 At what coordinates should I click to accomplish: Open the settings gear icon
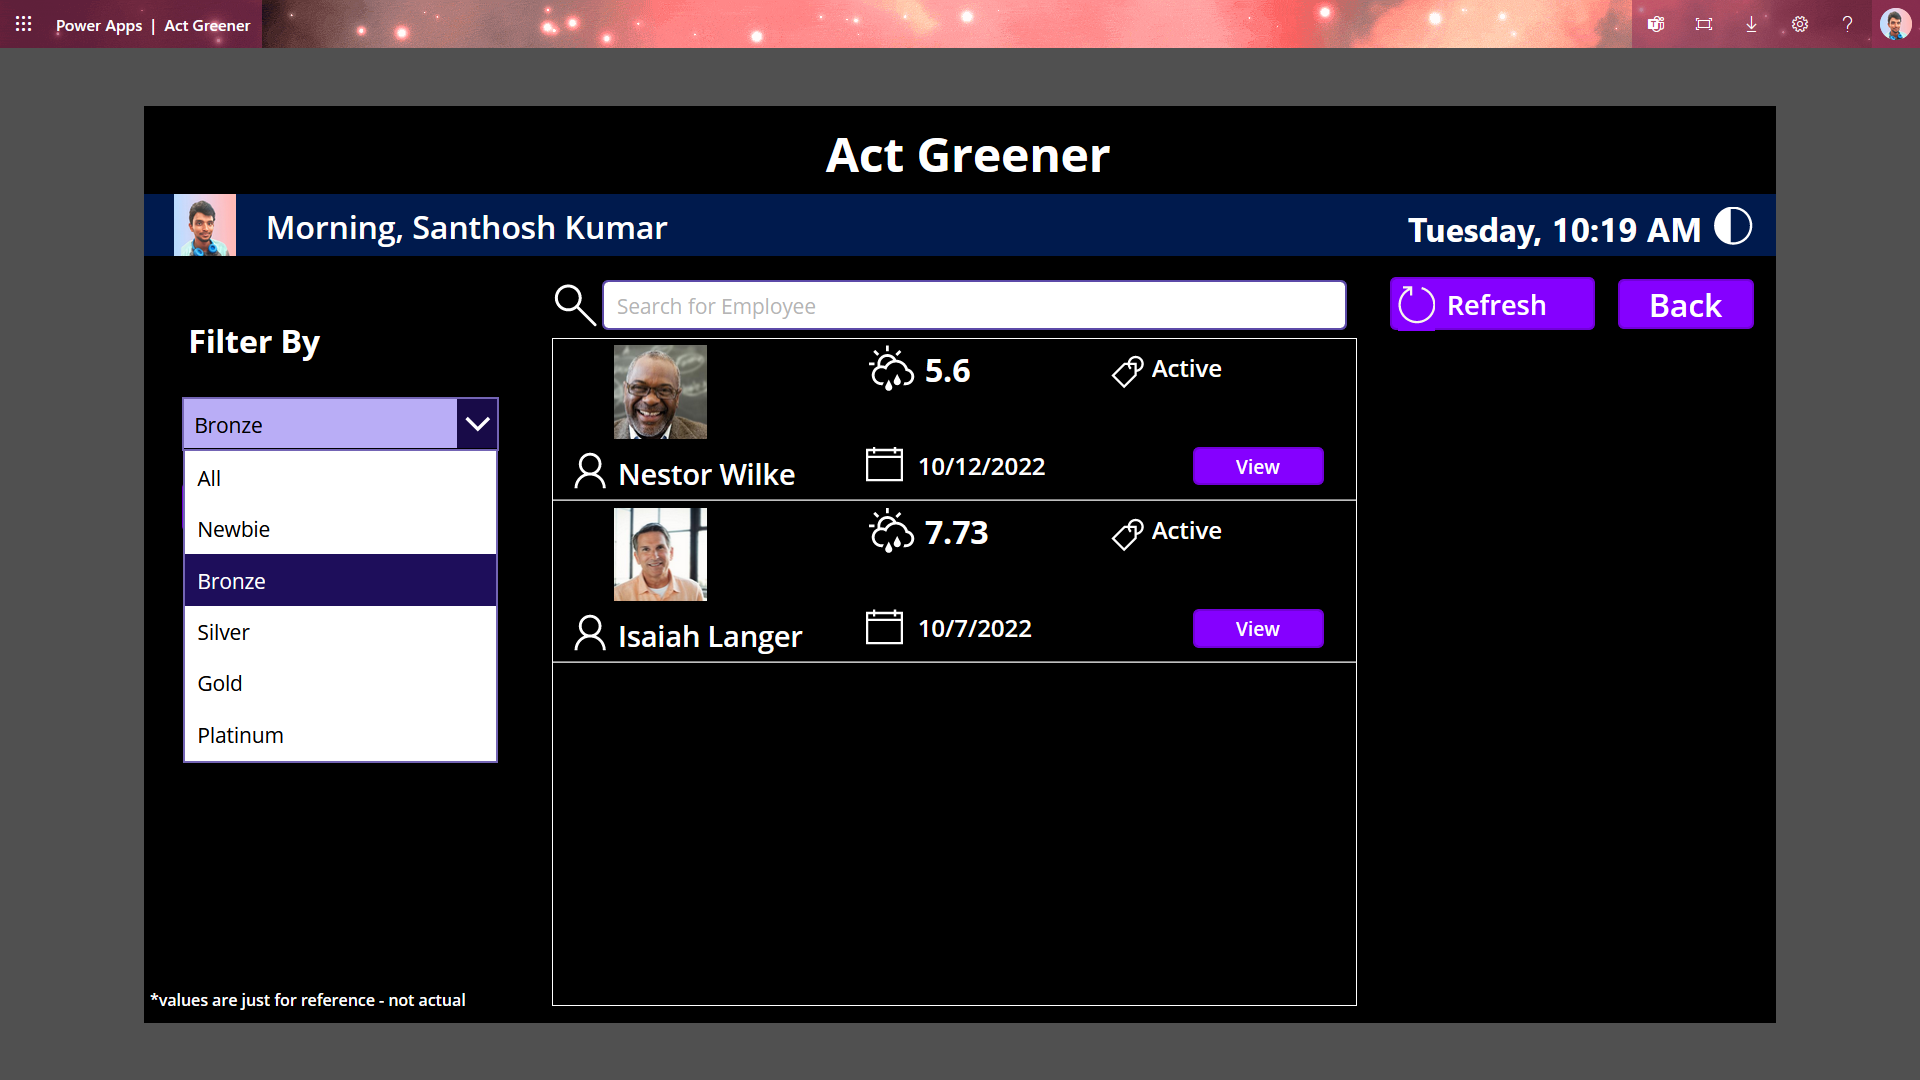coord(1800,24)
